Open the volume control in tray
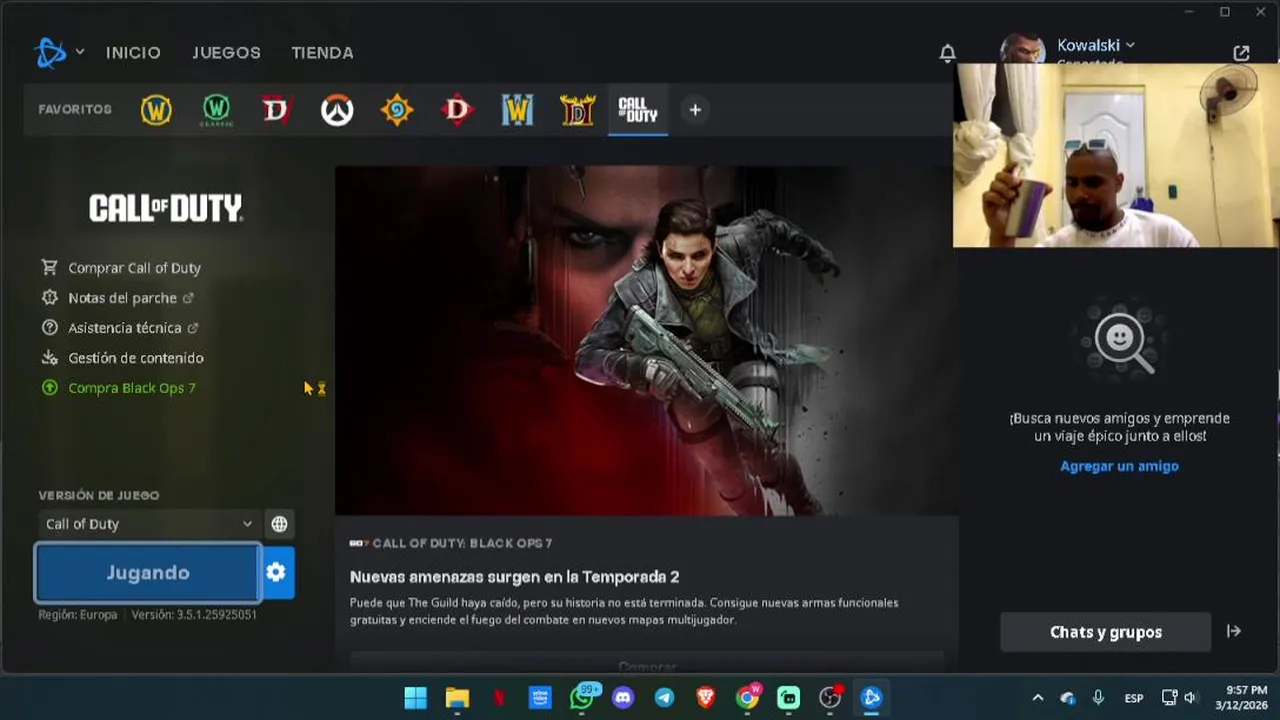This screenshot has height=720, width=1280. click(x=1190, y=698)
